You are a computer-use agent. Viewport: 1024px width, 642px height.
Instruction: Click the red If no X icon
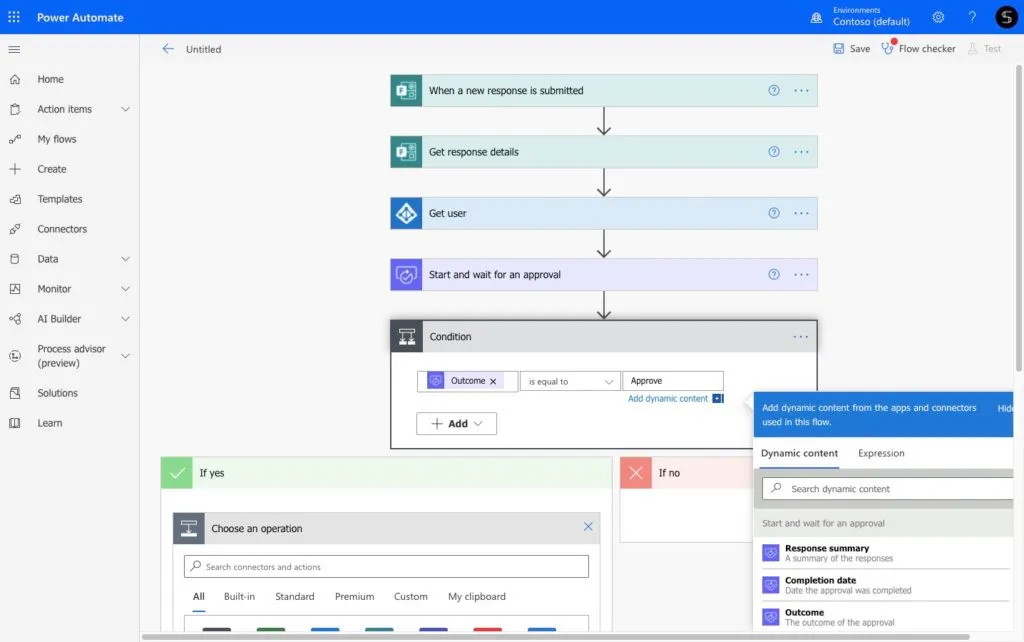(636, 473)
